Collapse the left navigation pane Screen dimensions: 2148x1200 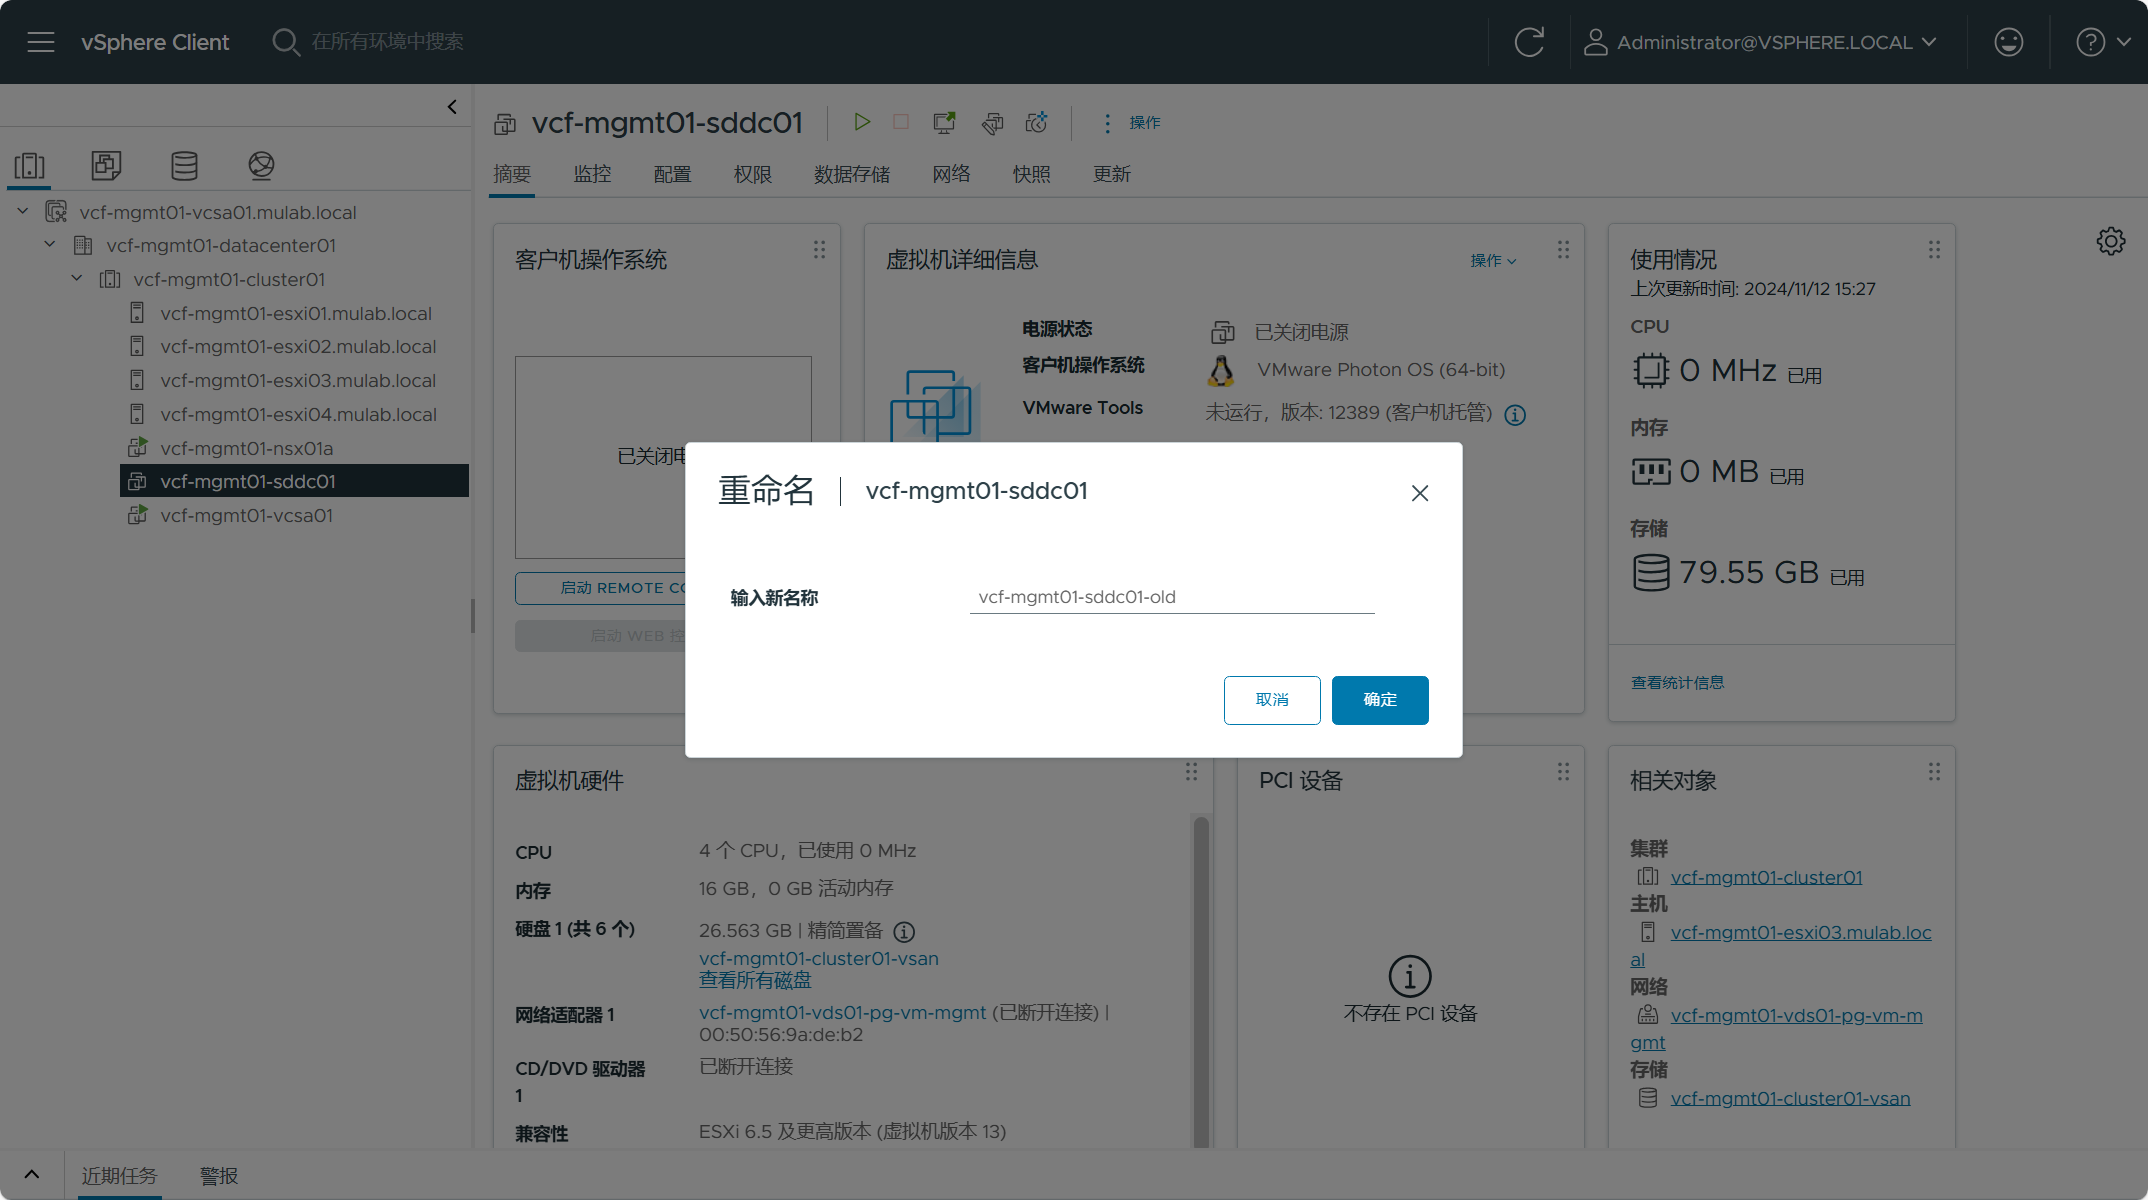click(x=452, y=107)
